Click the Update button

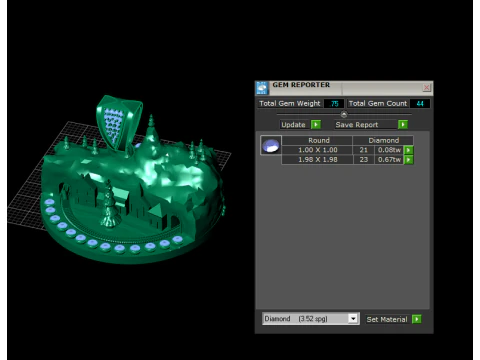click(x=293, y=125)
